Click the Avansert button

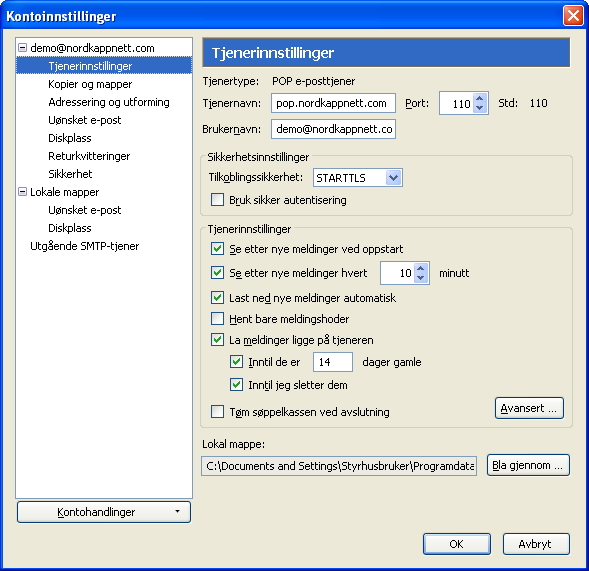529,408
